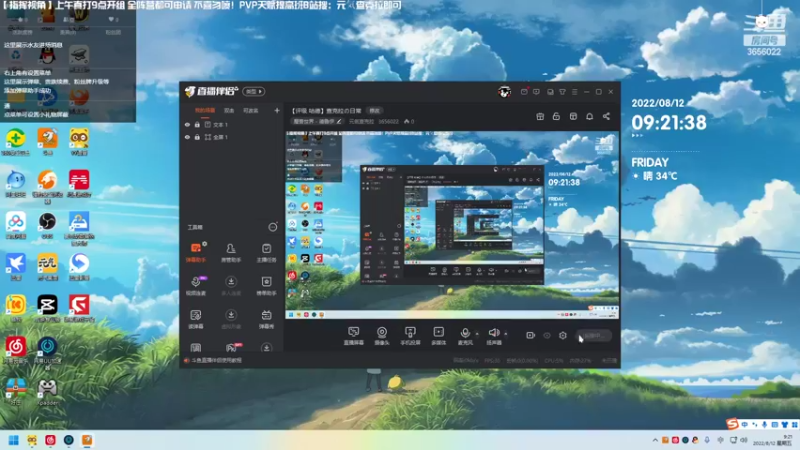Viewport: 800px width, 450px height.
Task: Open settings gear in the bottom bar
Action: click(x=563, y=335)
